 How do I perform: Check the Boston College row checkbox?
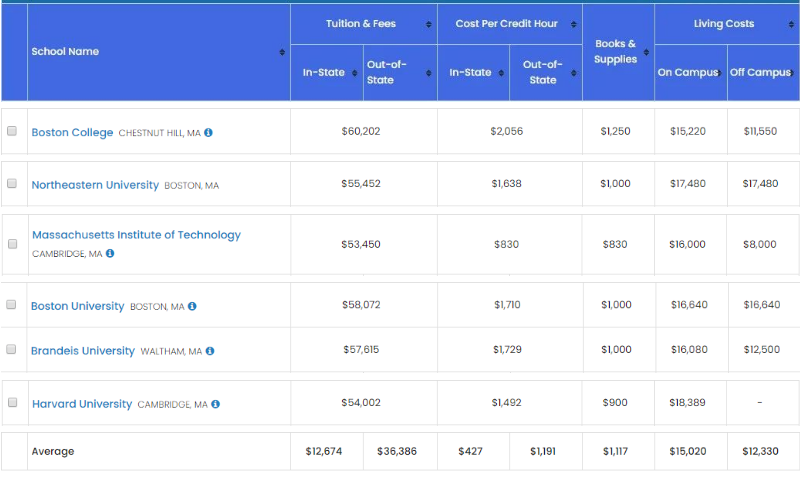coord(12,131)
